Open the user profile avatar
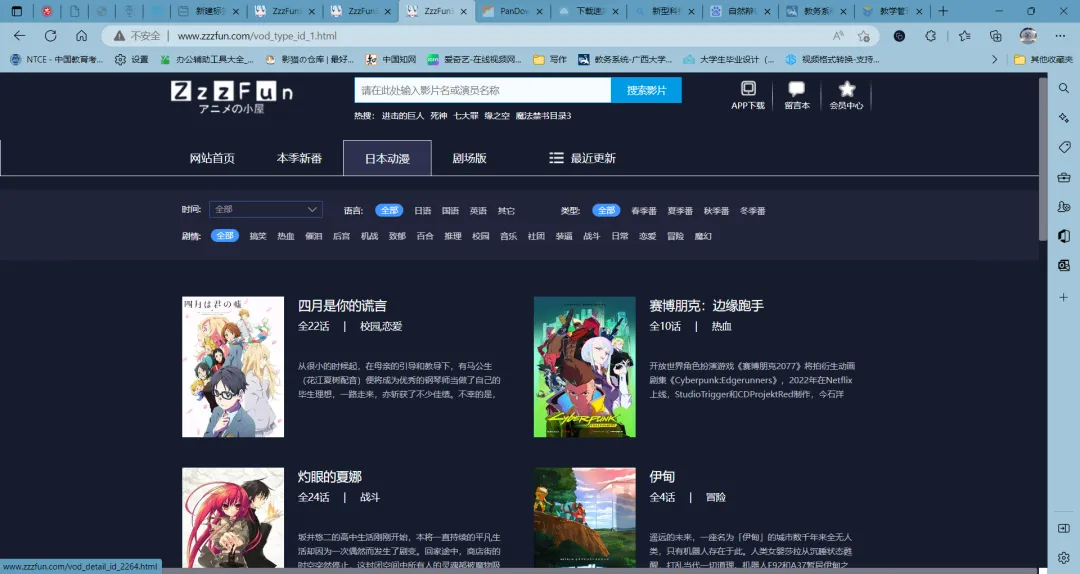1080x574 pixels. pos(1028,36)
